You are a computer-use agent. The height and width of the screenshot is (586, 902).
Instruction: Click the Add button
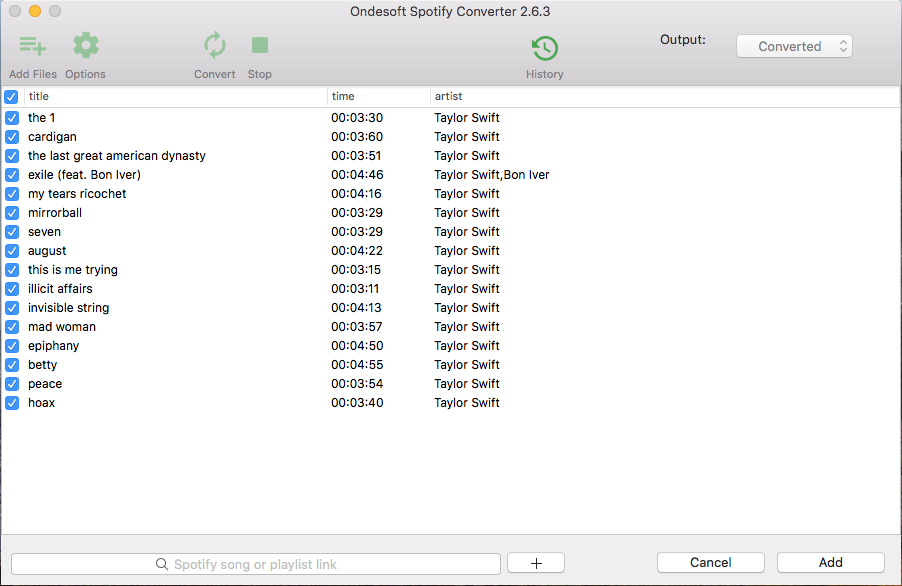[831, 562]
